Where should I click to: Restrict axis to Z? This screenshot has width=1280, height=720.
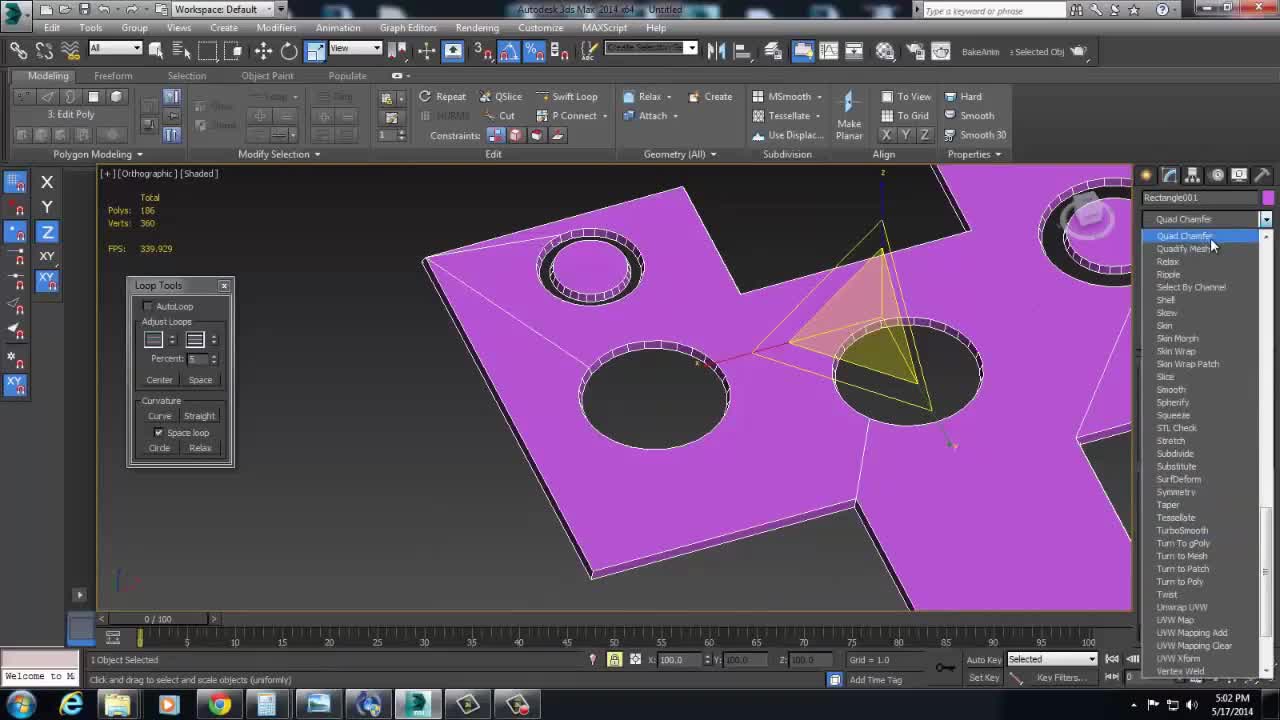(x=47, y=232)
